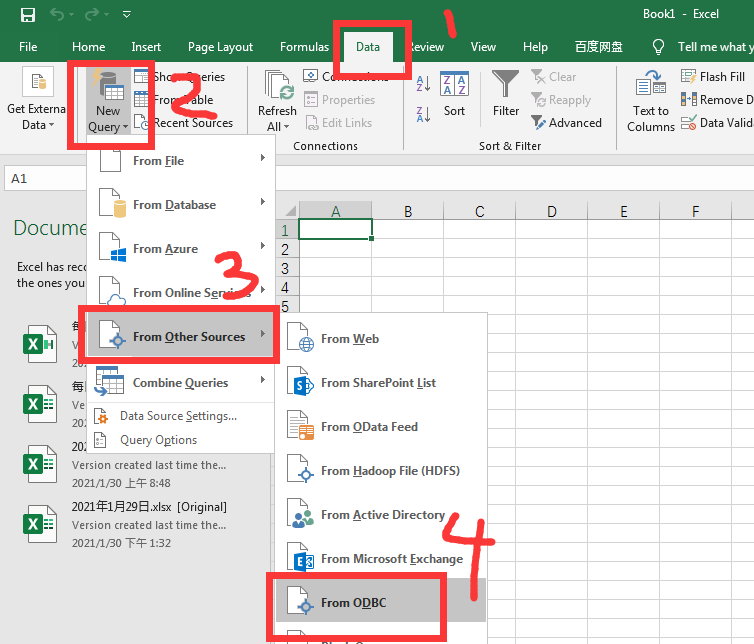Click the Name Box showing A1
Viewport: 754px width, 644px height.
pyautogui.click(x=46, y=178)
